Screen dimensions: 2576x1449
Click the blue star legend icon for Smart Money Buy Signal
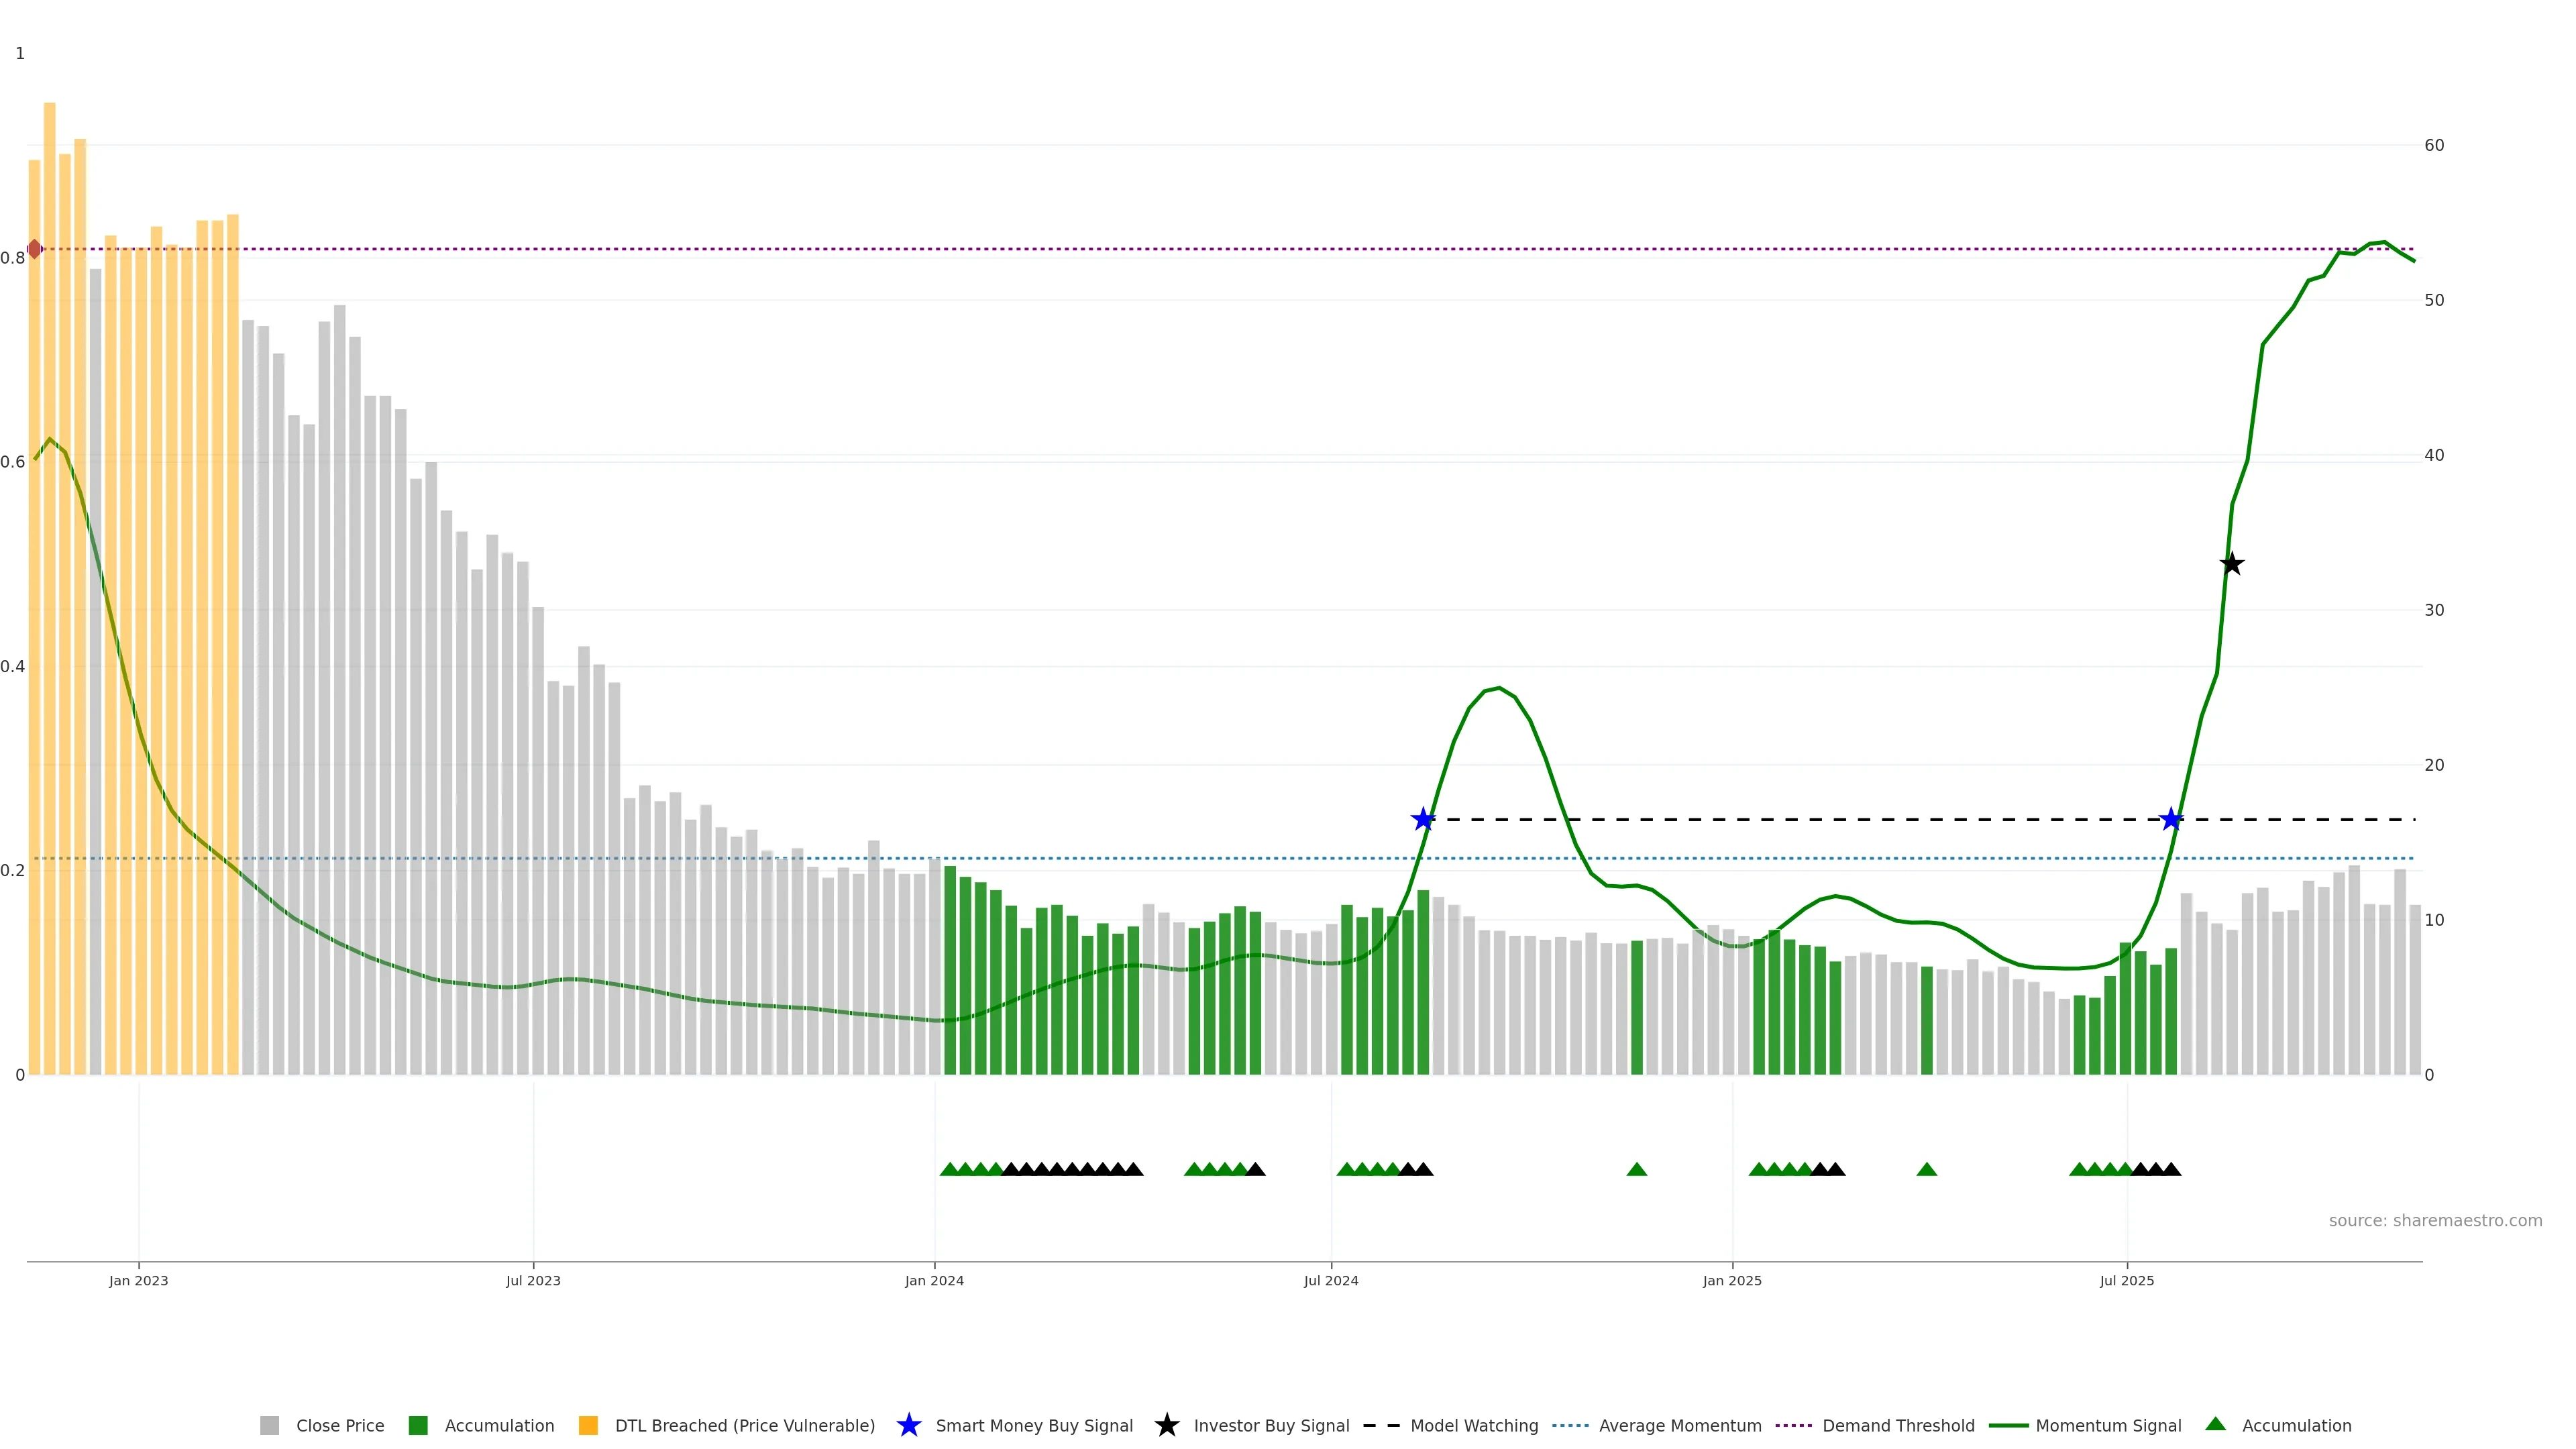click(908, 1425)
